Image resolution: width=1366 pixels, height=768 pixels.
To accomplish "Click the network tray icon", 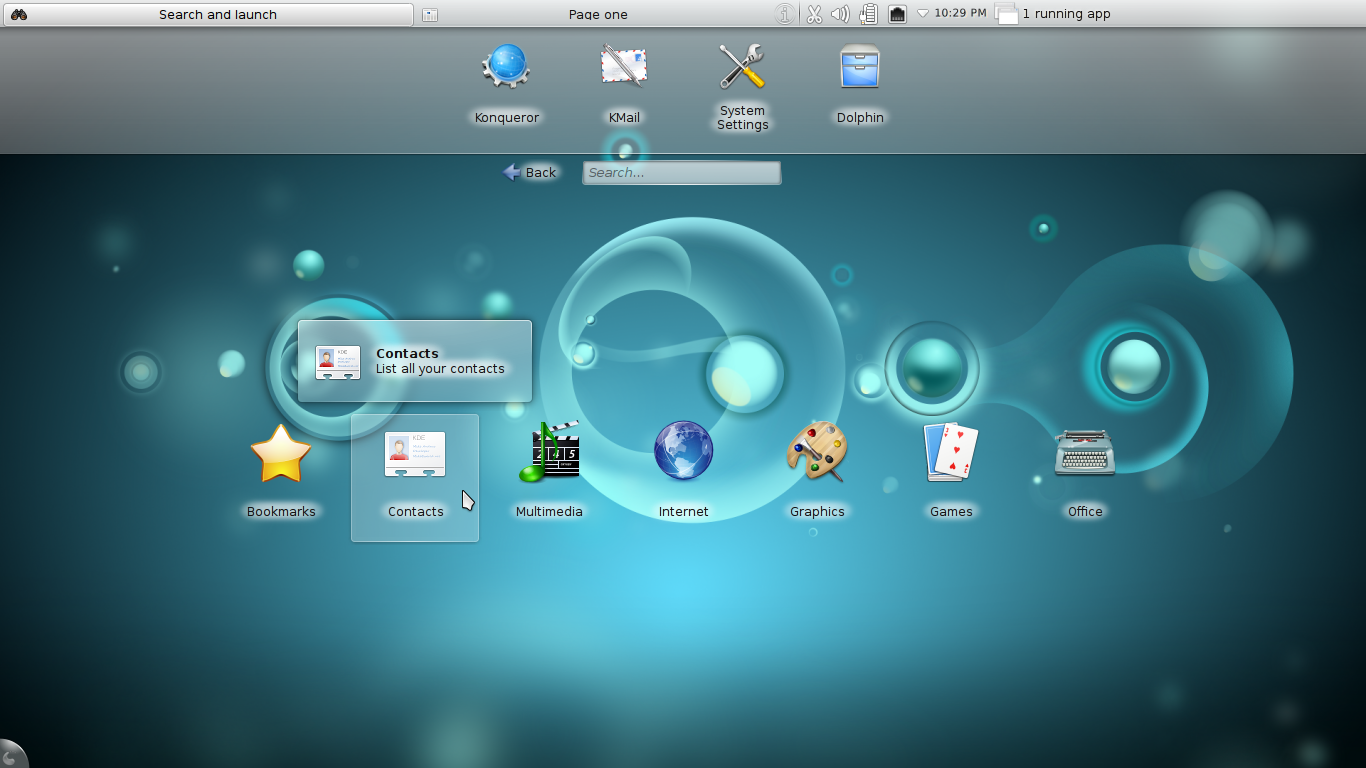I will (x=896, y=13).
